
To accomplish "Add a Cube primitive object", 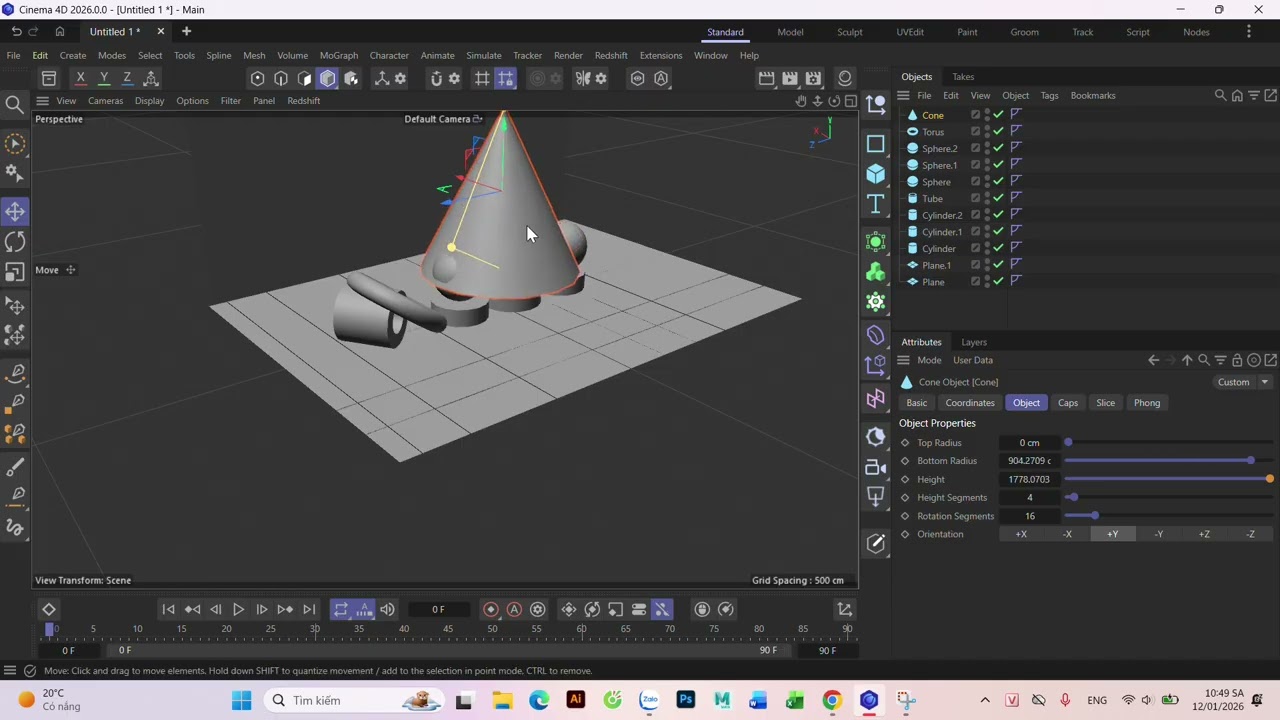I will pos(876,174).
